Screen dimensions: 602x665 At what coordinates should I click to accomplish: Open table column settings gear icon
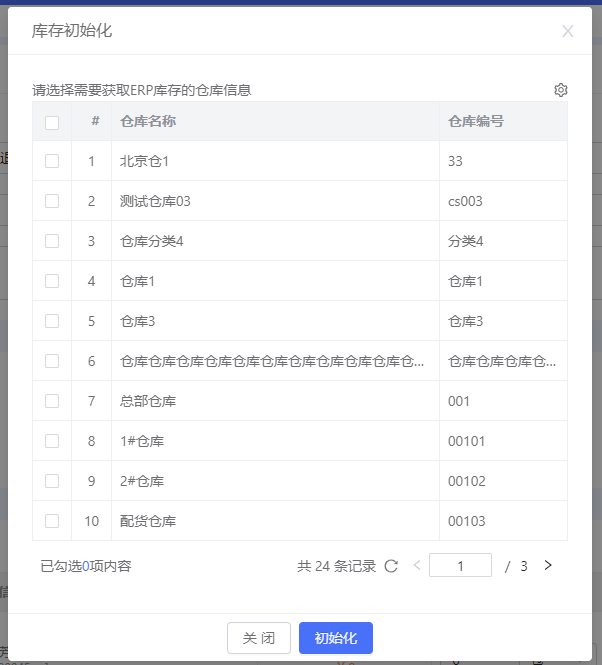560,90
